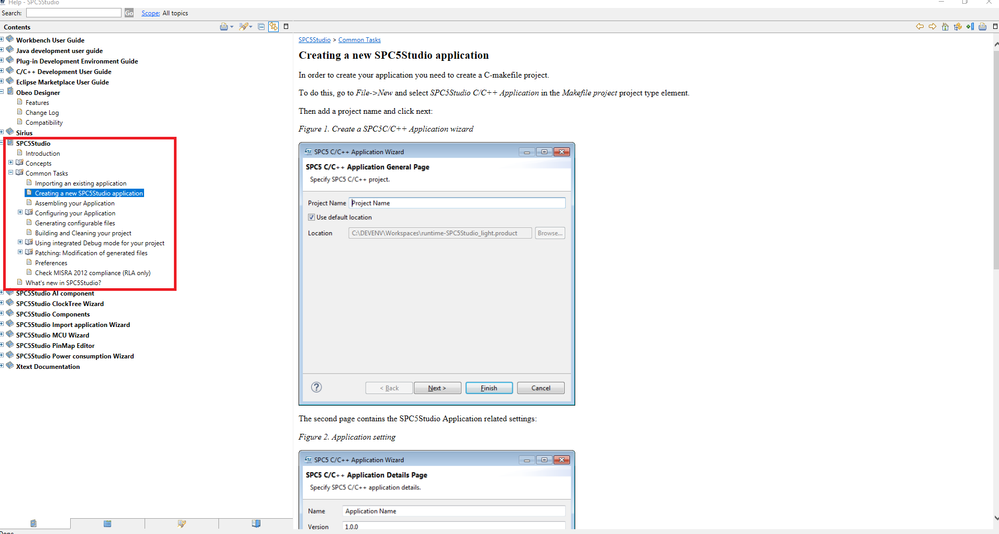
Task: Open Eclipse Marketplace User Guide book
Action: coord(62,82)
